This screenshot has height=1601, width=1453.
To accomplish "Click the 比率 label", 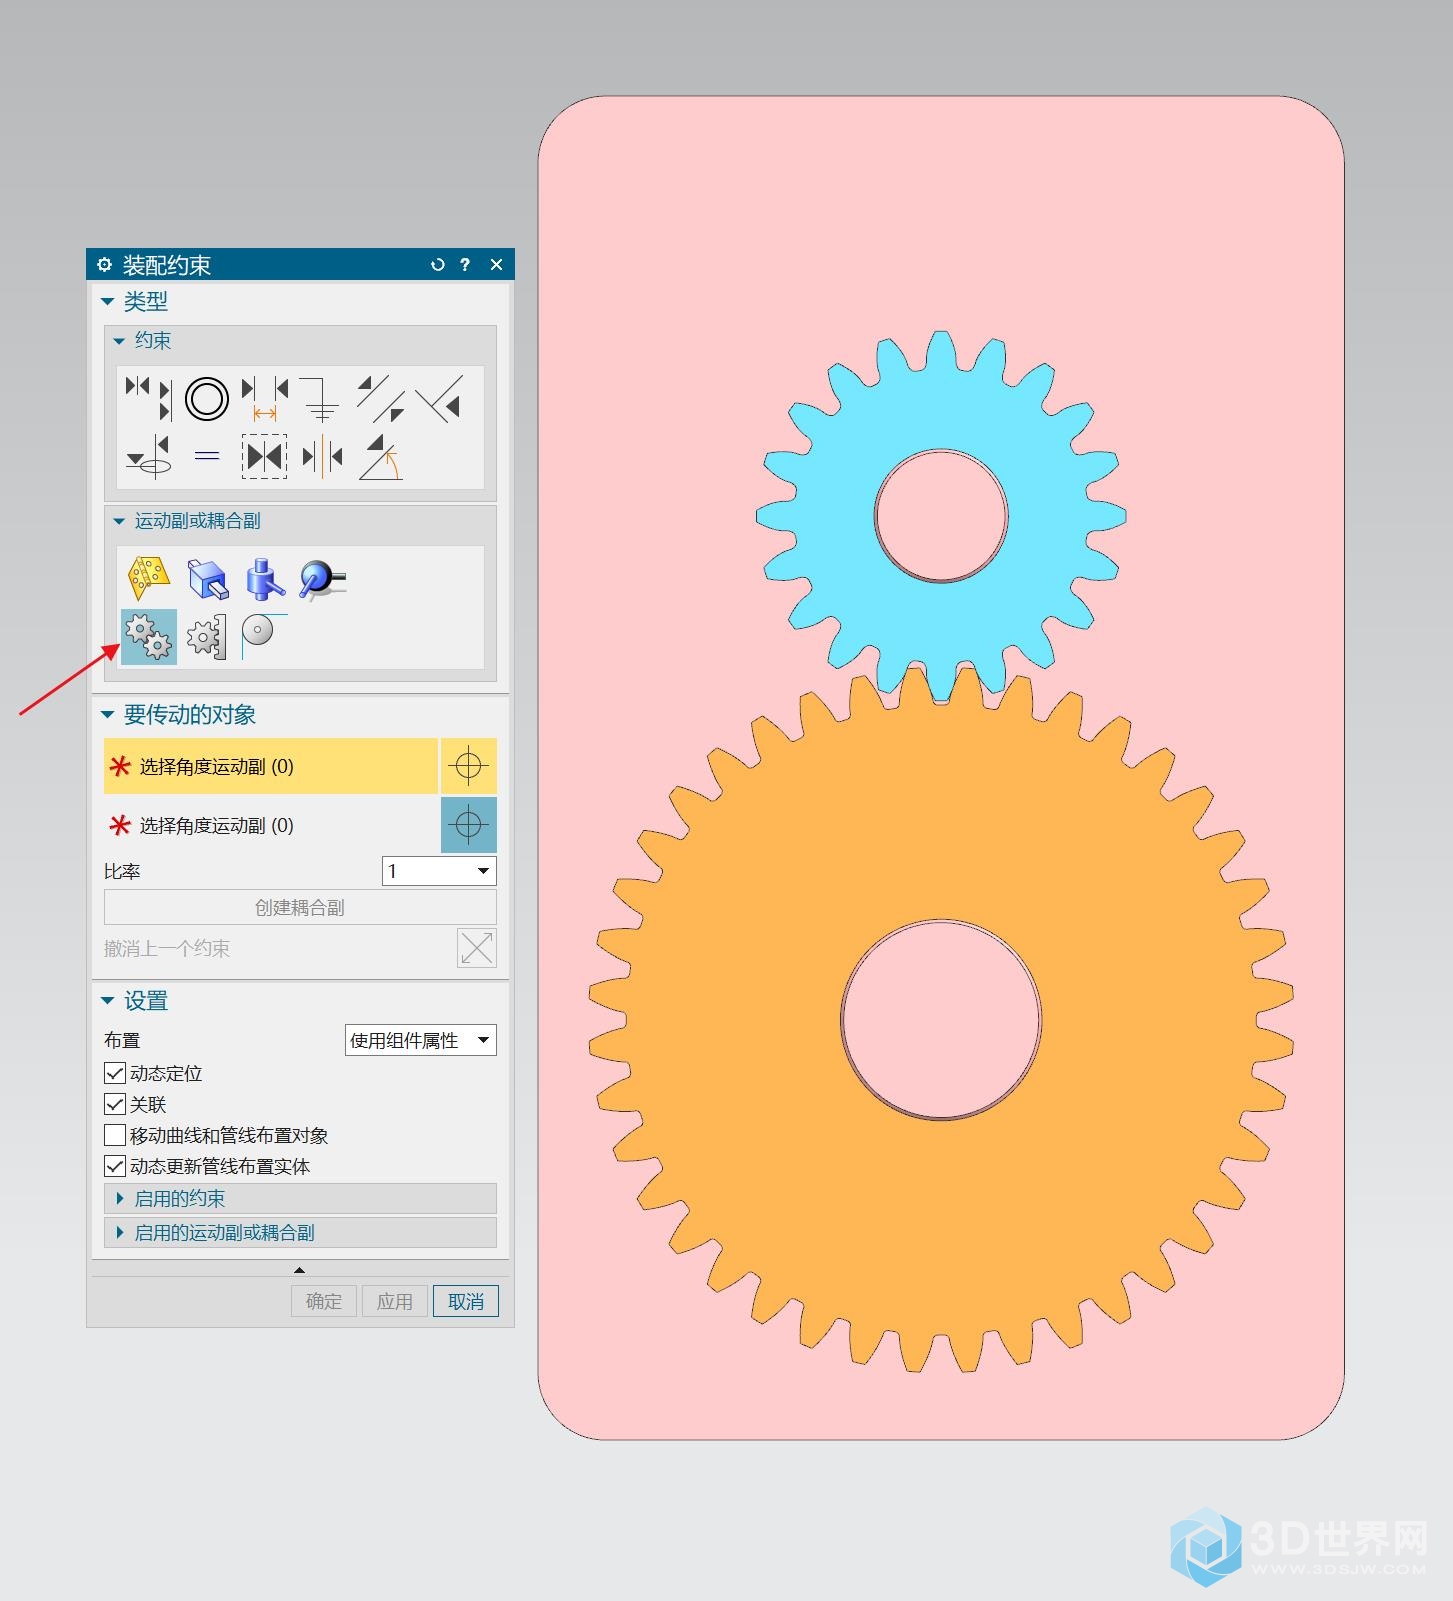I will point(122,871).
